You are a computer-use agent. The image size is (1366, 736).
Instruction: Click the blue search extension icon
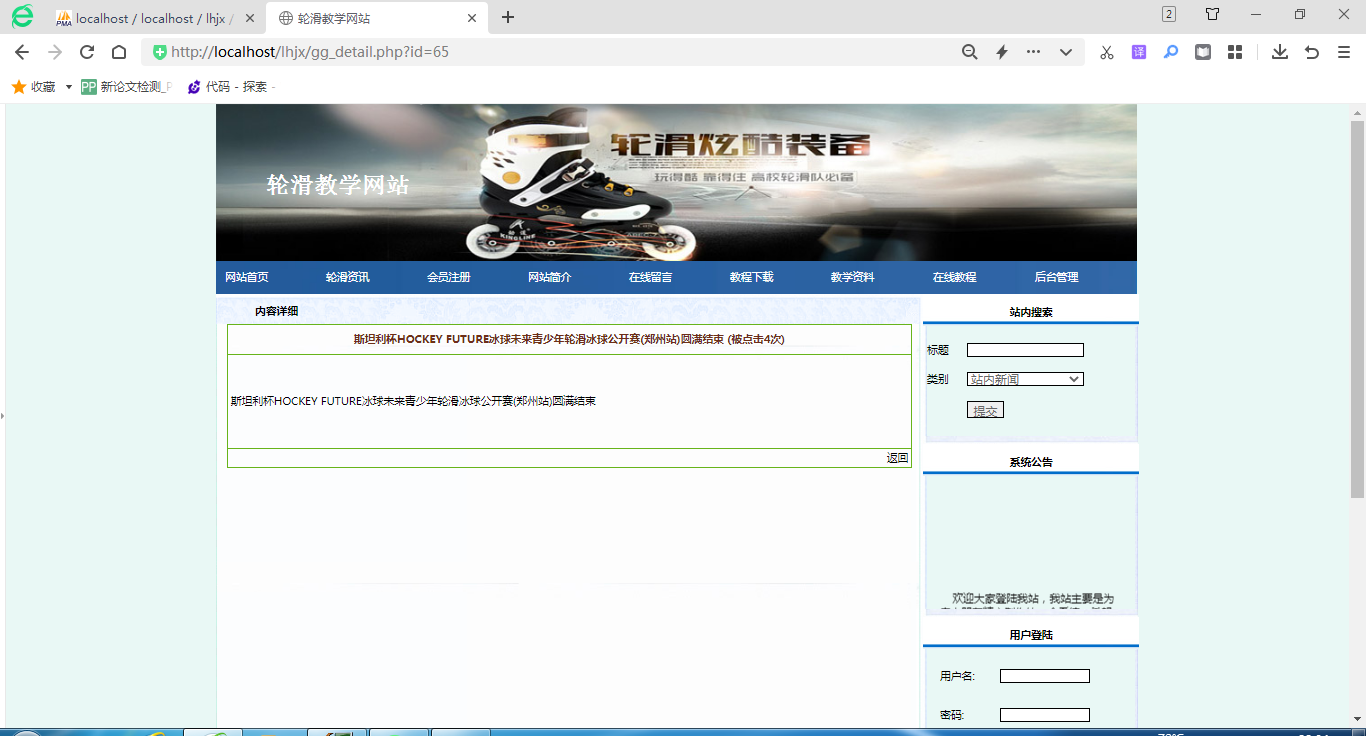tap(1171, 52)
